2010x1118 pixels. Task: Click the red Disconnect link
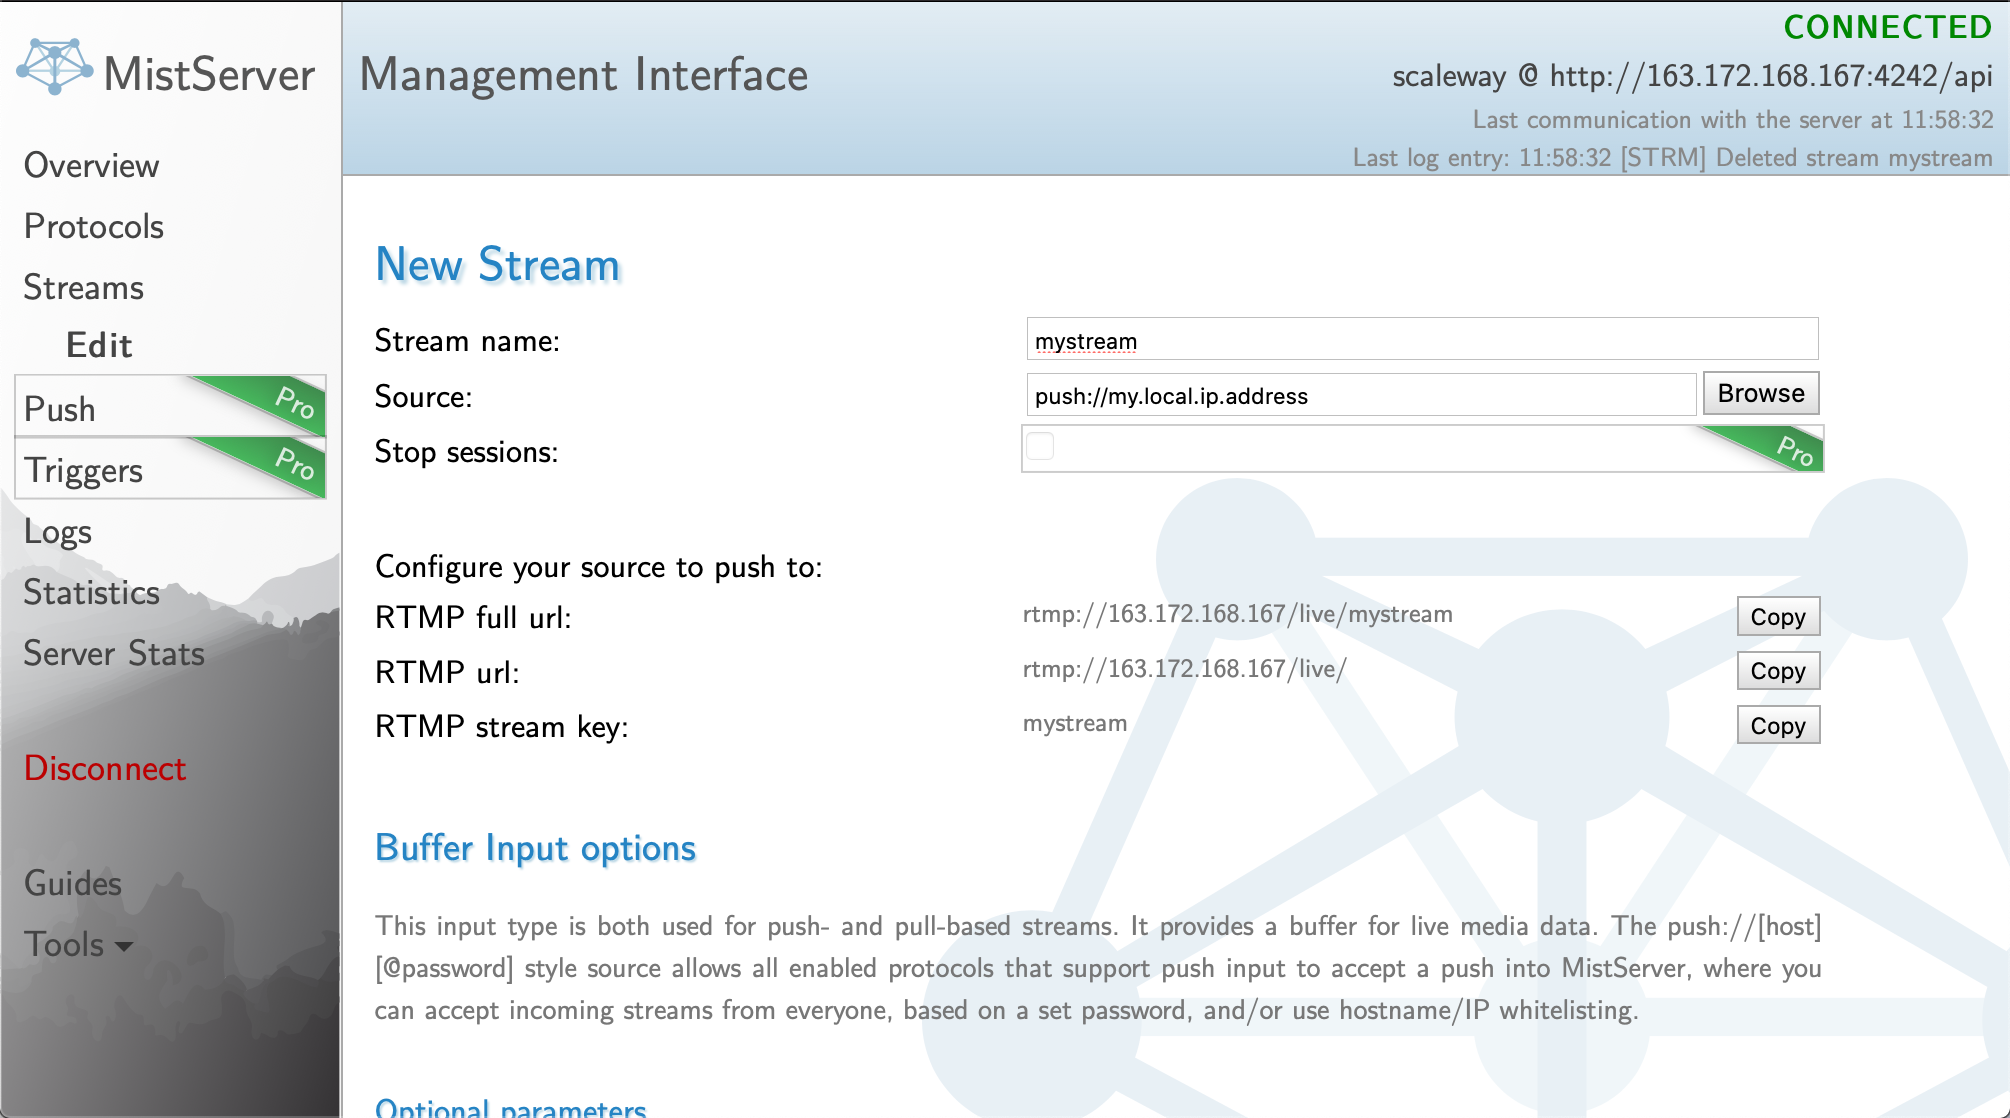pyautogui.click(x=105, y=768)
